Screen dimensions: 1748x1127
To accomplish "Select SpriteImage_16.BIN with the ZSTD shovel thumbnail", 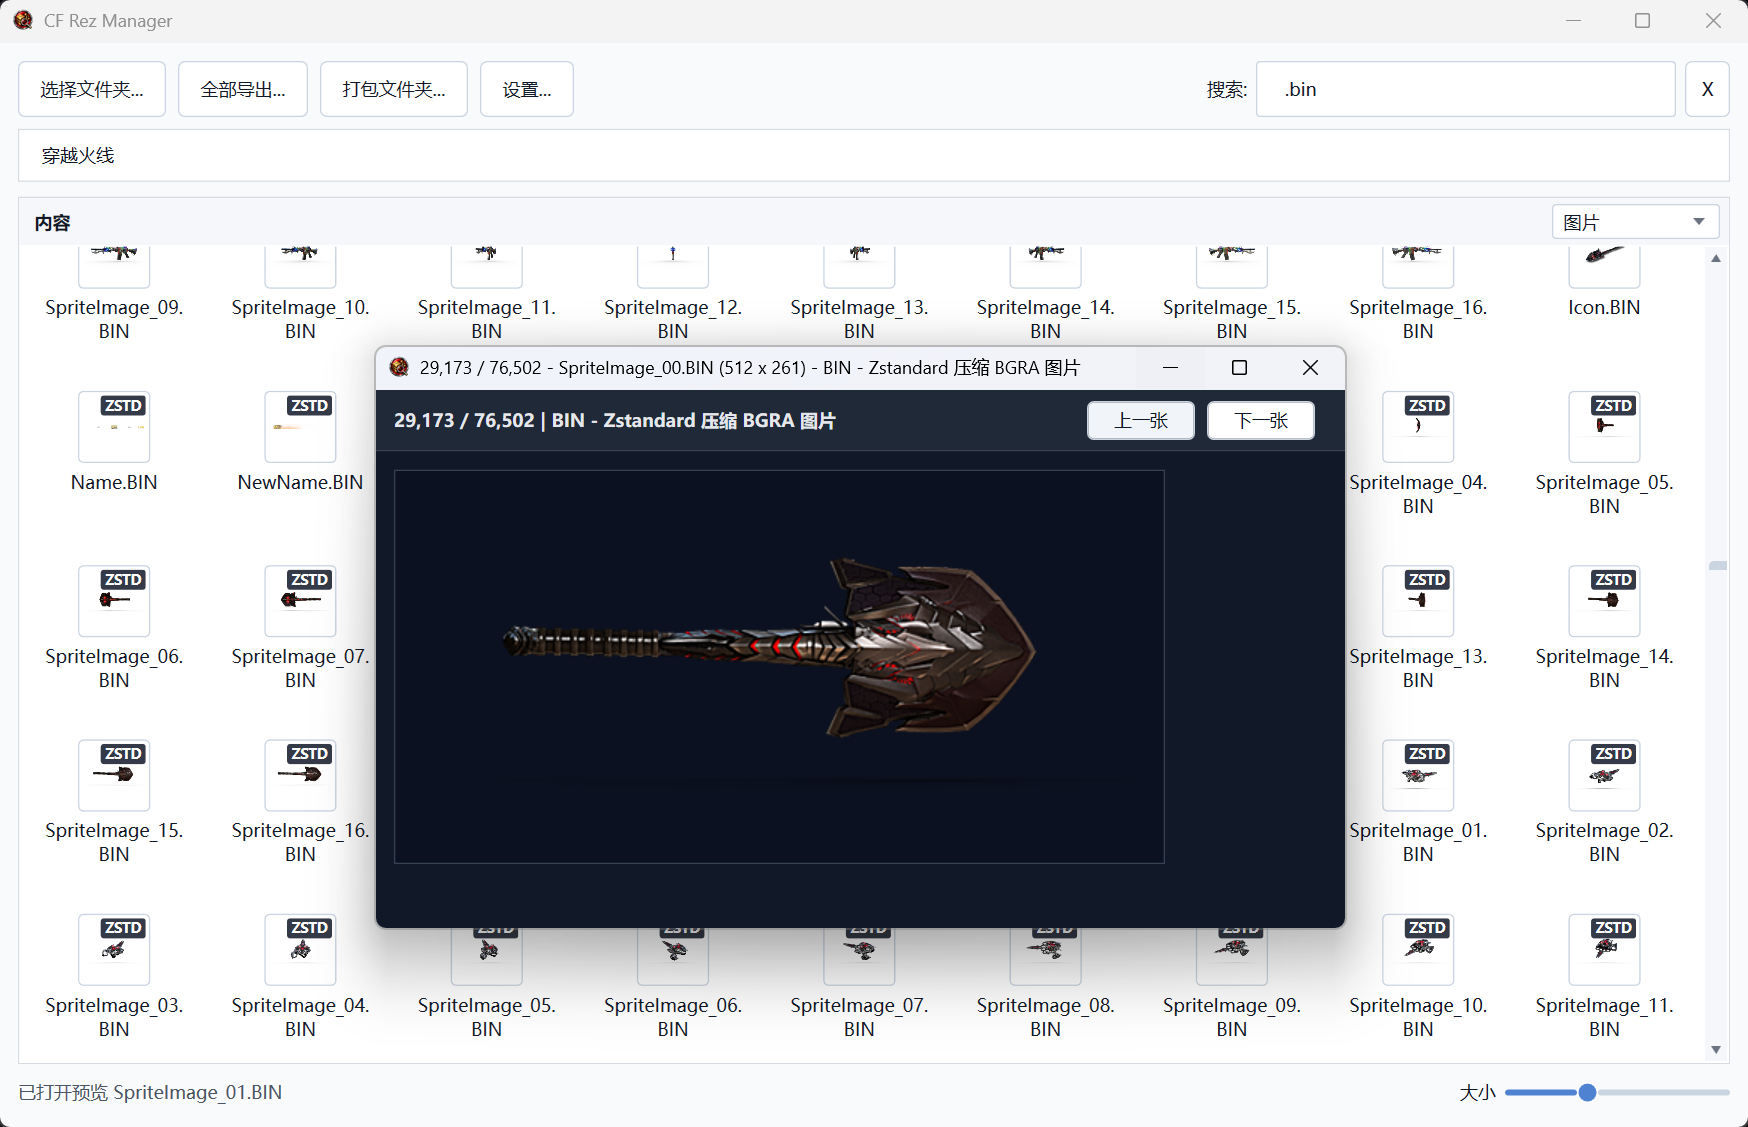I will (x=300, y=776).
